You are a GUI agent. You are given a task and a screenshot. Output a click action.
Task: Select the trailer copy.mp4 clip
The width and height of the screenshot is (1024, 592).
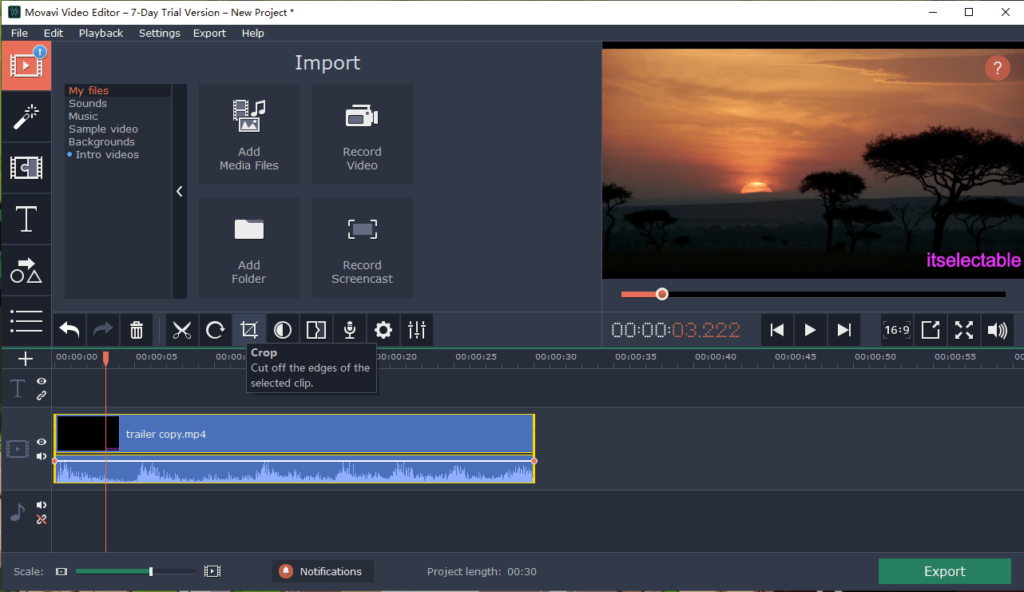click(294, 434)
